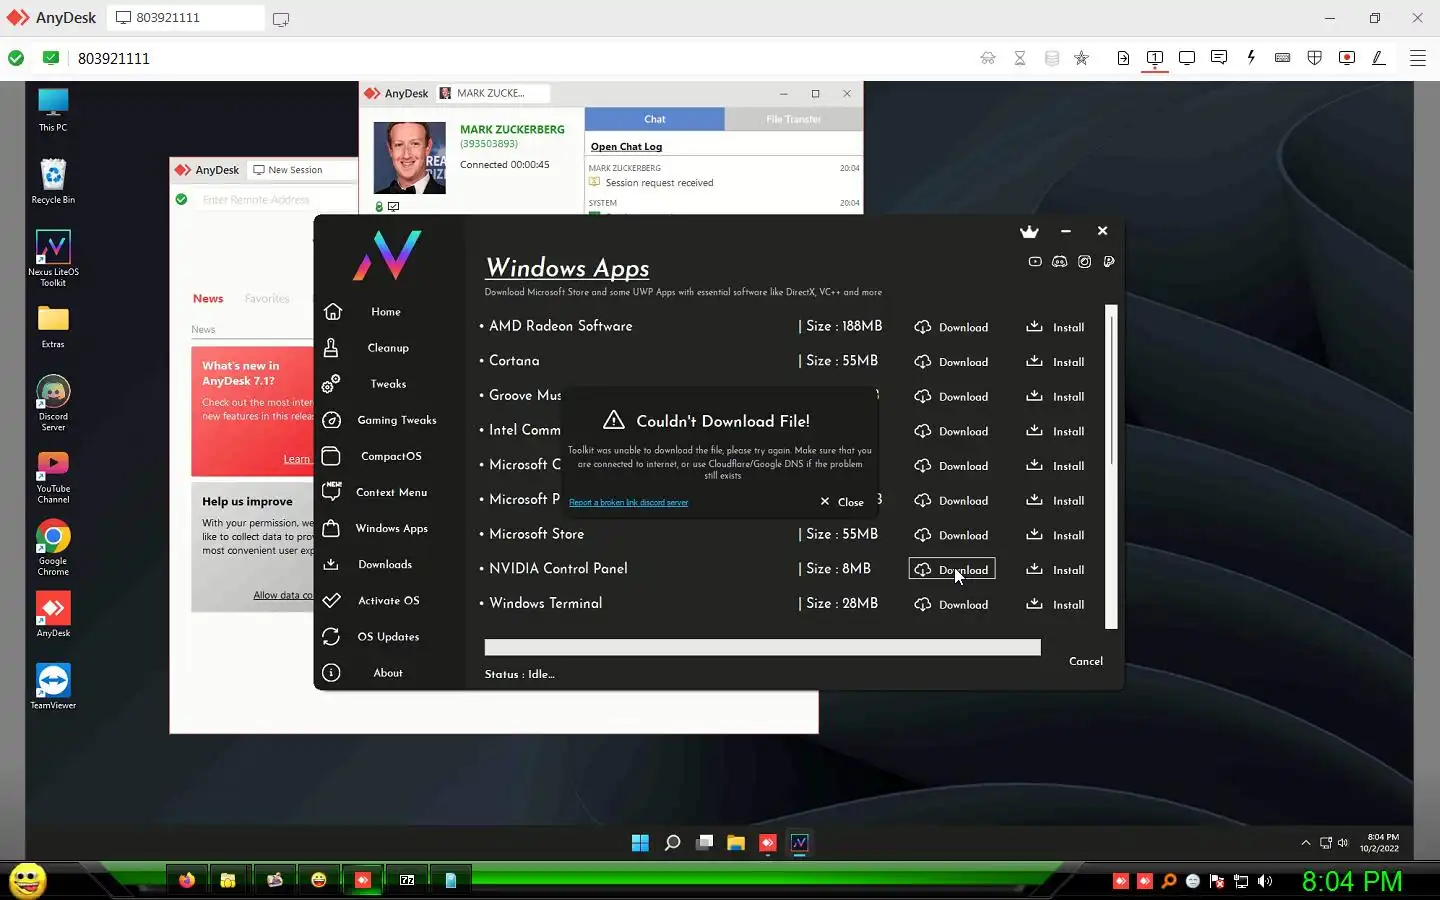Open the News tab in remote AnyDesk
Viewport: 1440px width, 900px height.
pos(208,298)
